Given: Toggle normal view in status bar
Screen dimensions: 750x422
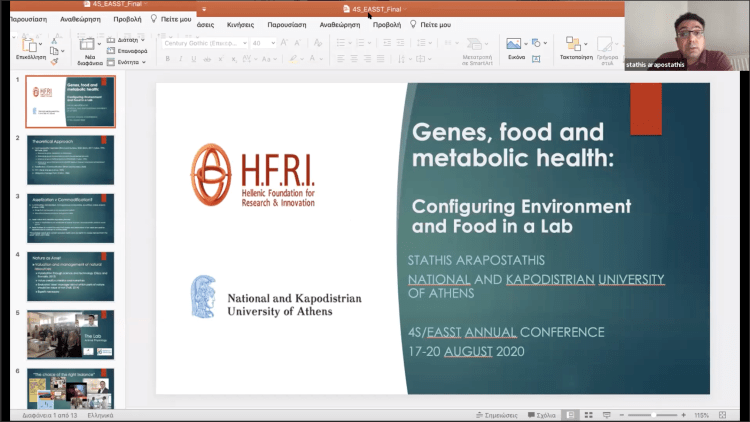Looking at the screenshot, I should click(x=569, y=415).
